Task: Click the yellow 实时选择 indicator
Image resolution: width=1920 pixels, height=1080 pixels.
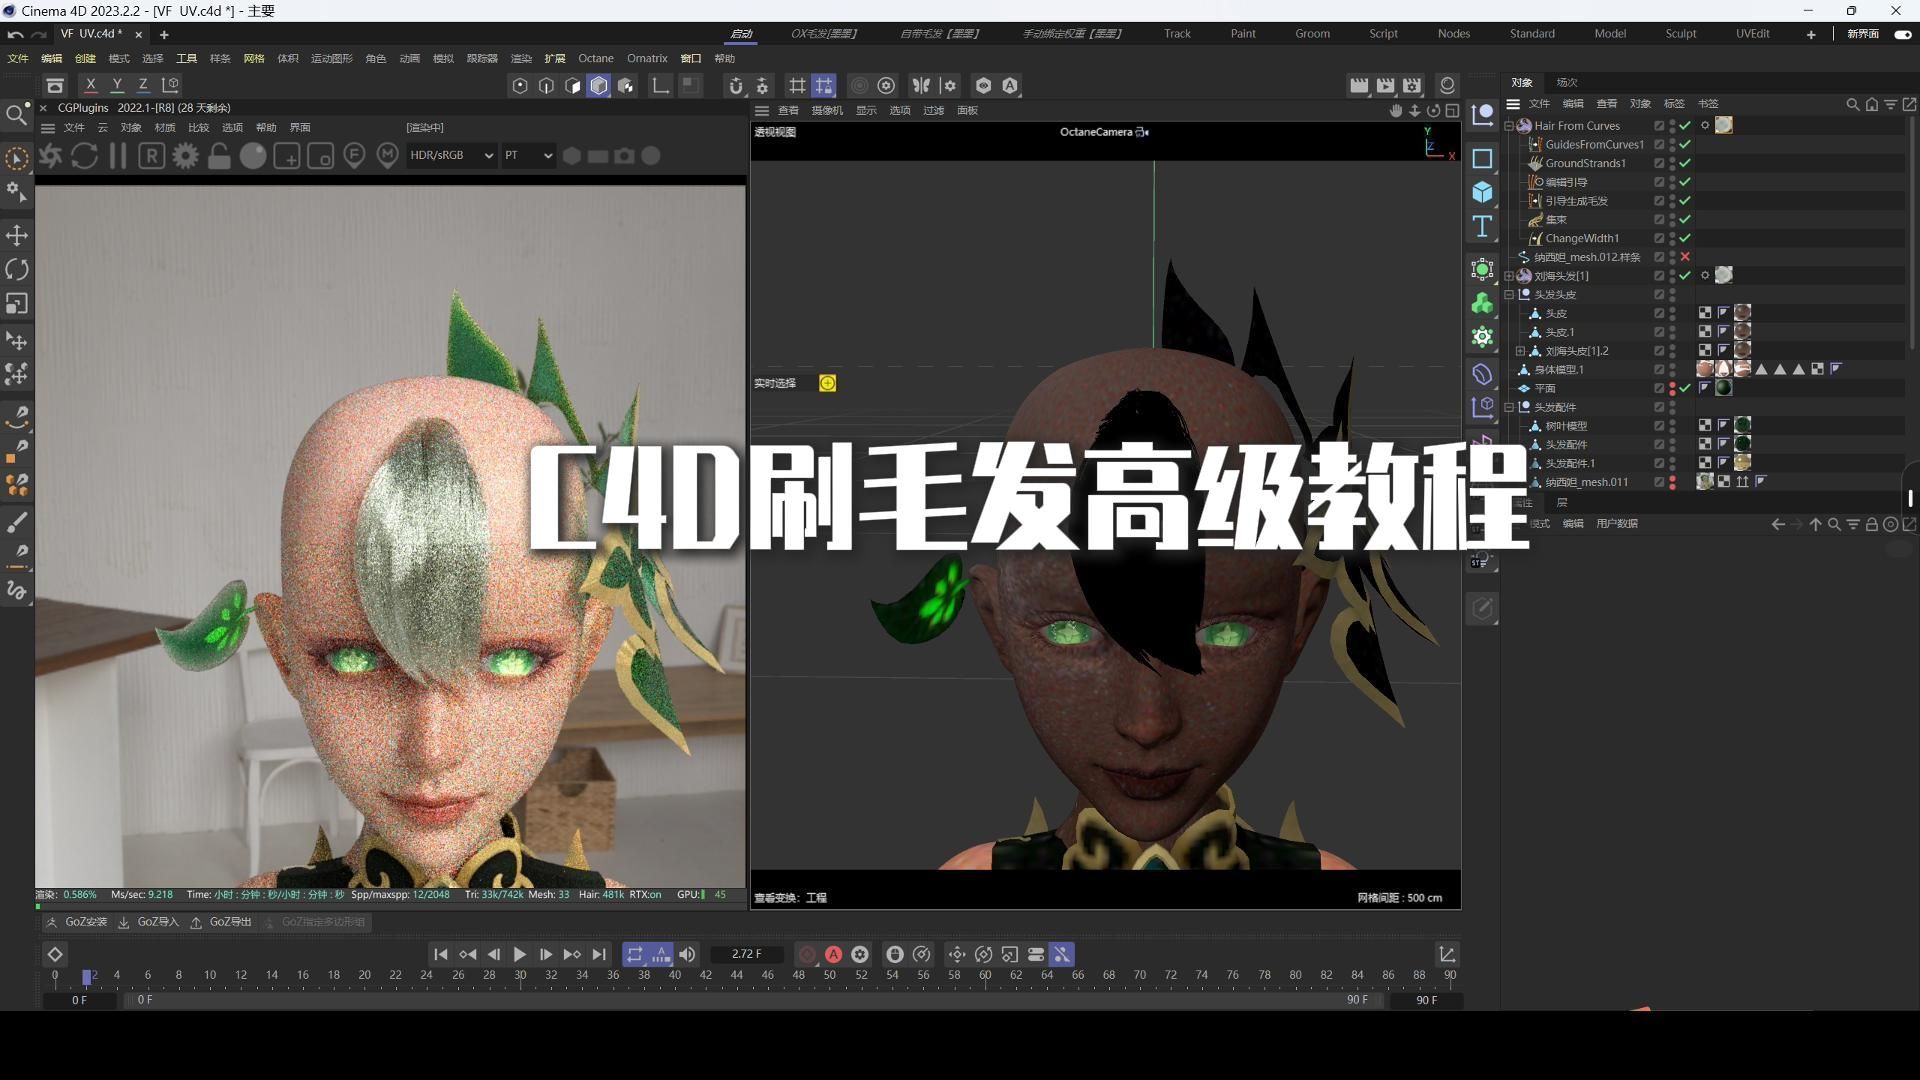Action: tap(827, 383)
